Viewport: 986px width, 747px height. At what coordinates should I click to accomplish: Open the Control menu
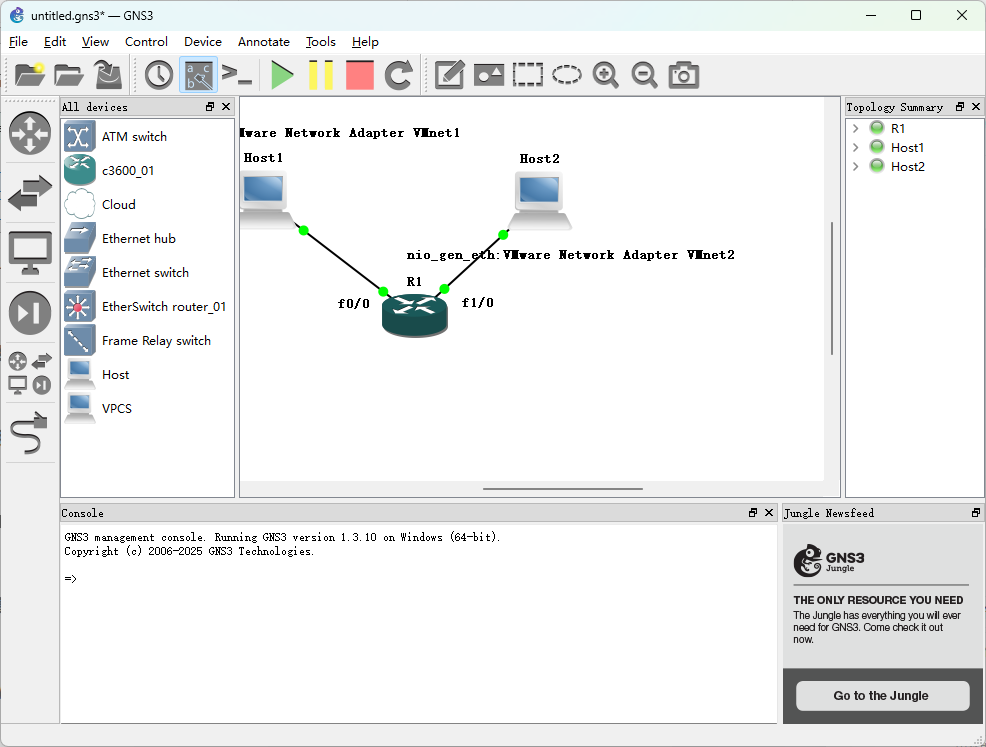(x=146, y=42)
